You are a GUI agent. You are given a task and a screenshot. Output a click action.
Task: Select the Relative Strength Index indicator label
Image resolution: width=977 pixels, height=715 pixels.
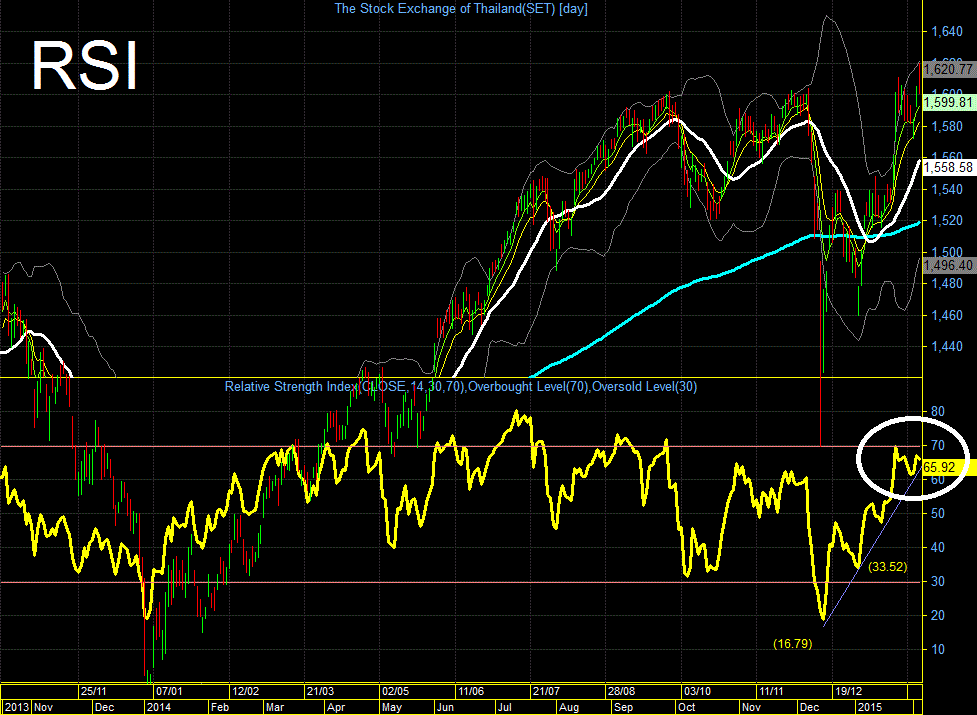click(460, 387)
